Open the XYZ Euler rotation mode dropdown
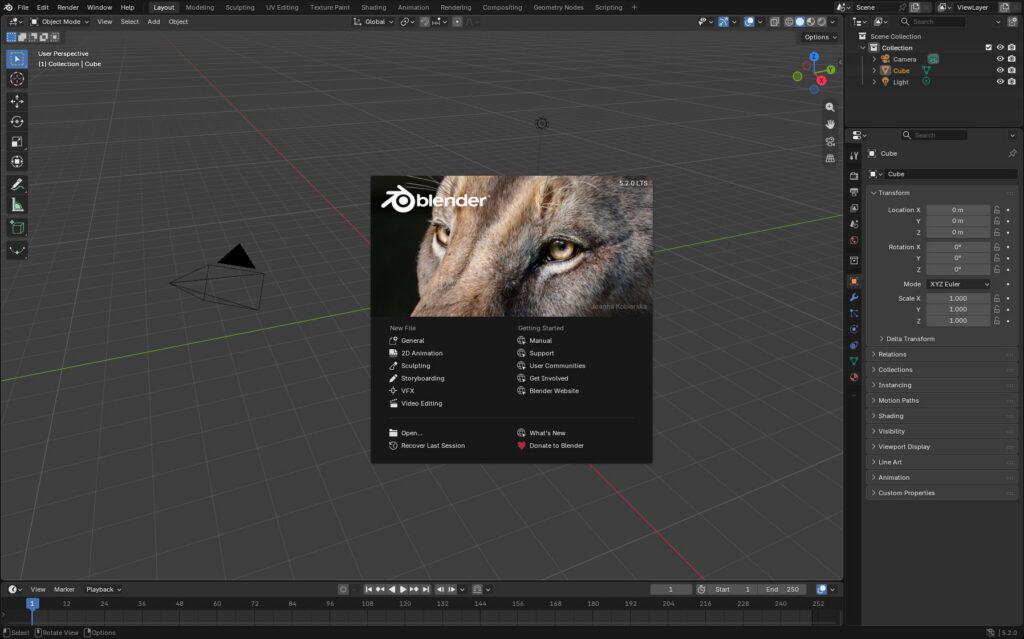 tap(958, 284)
